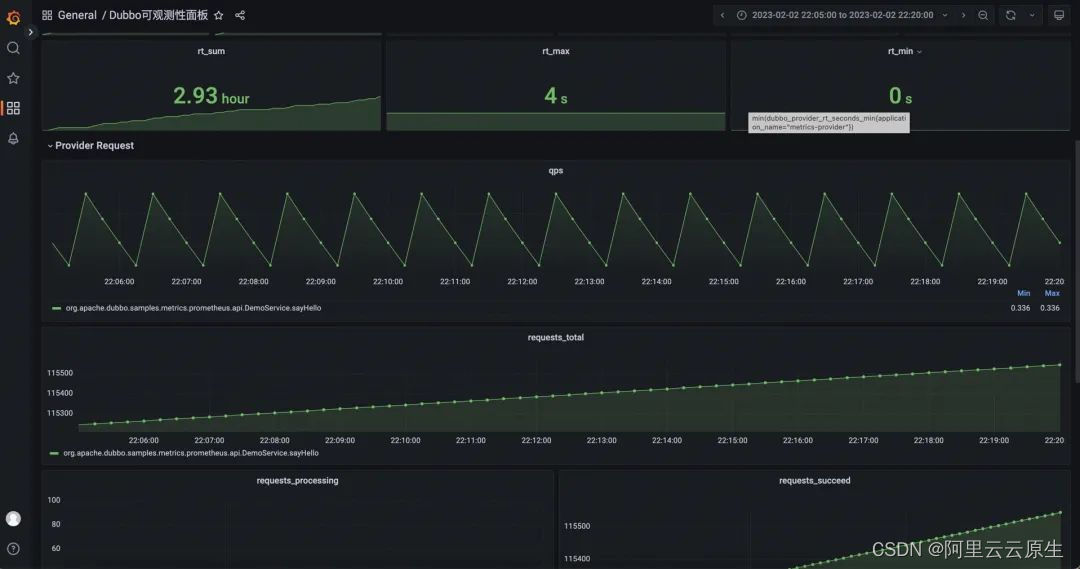
Task: Open the requests_total panel title
Action: pyautogui.click(x=556, y=338)
